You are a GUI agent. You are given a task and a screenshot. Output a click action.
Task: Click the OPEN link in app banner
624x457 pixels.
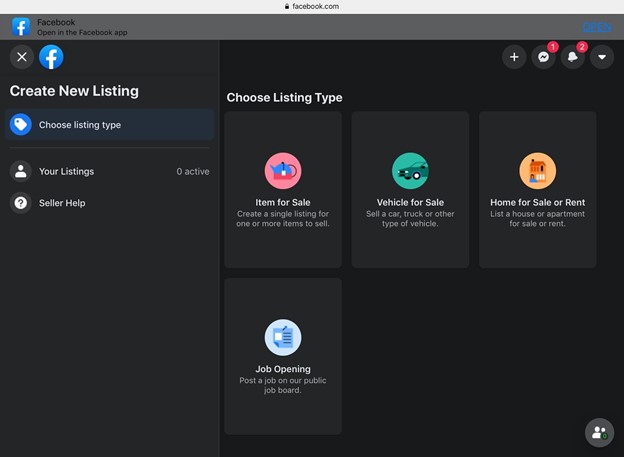click(x=597, y=27)
